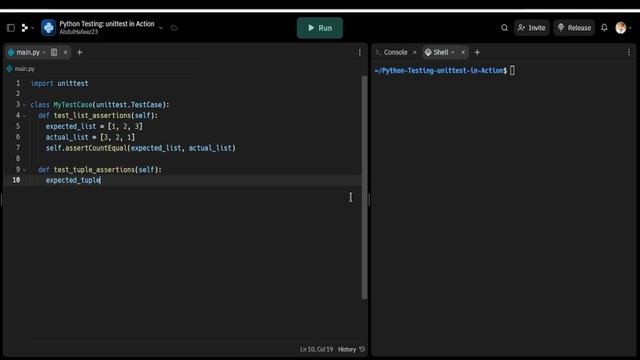Screen dimensions: 640x360
Task: Open the right pane three-dot menu
Action: (629, 52)
